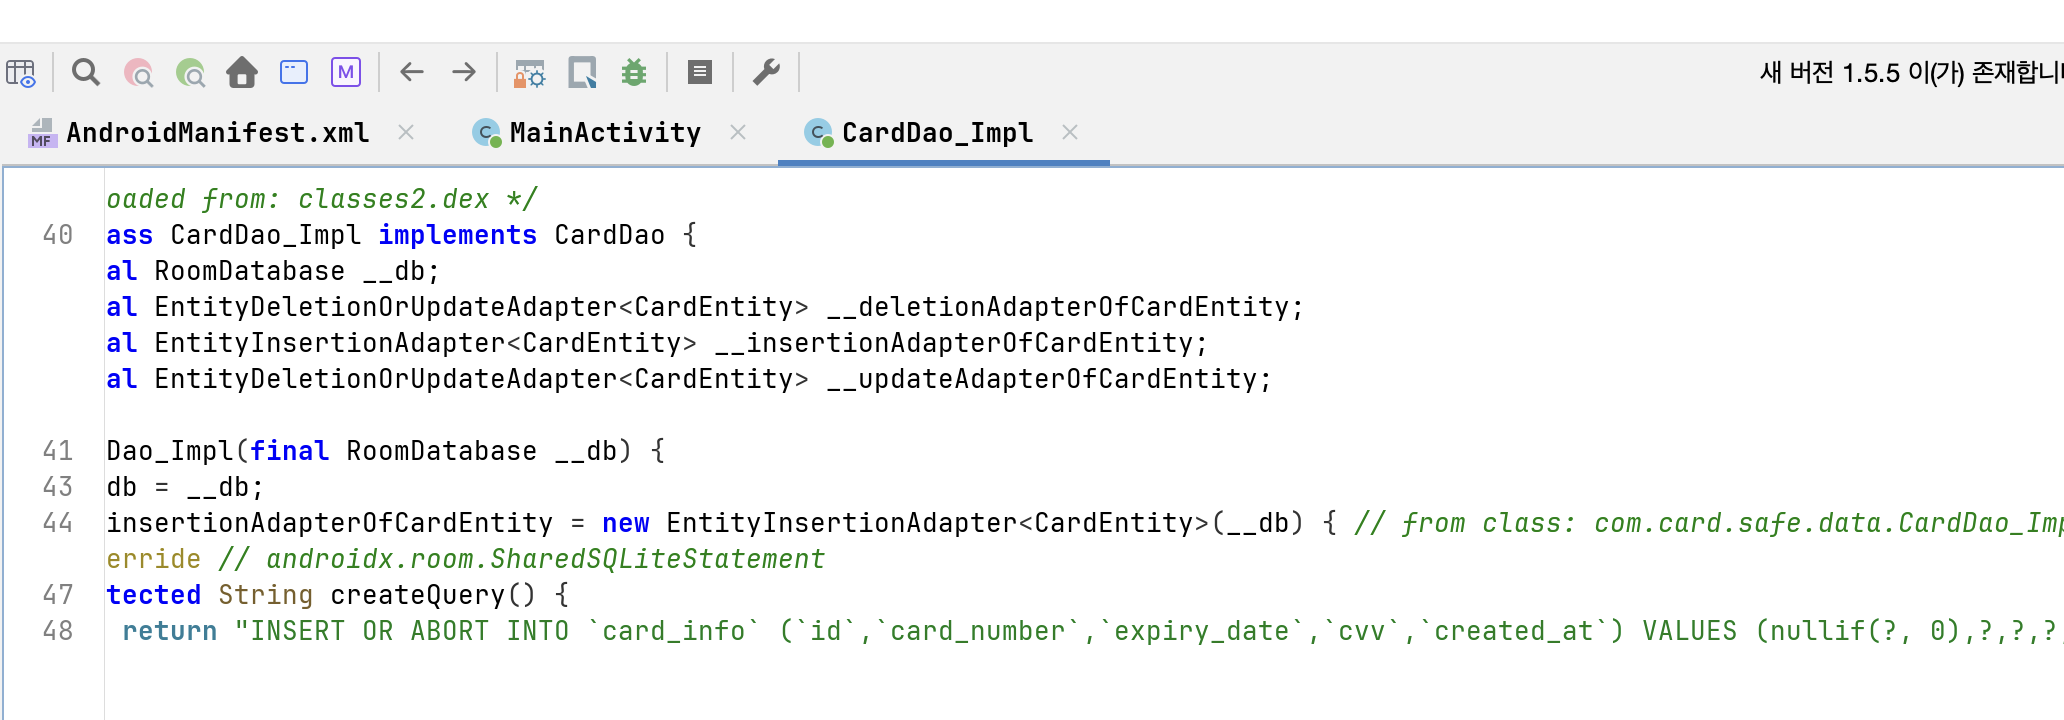The height and width of the screenshot is (720, 2064).
Task: Open preferences with the wrench icon
Action: coord(766,72)
